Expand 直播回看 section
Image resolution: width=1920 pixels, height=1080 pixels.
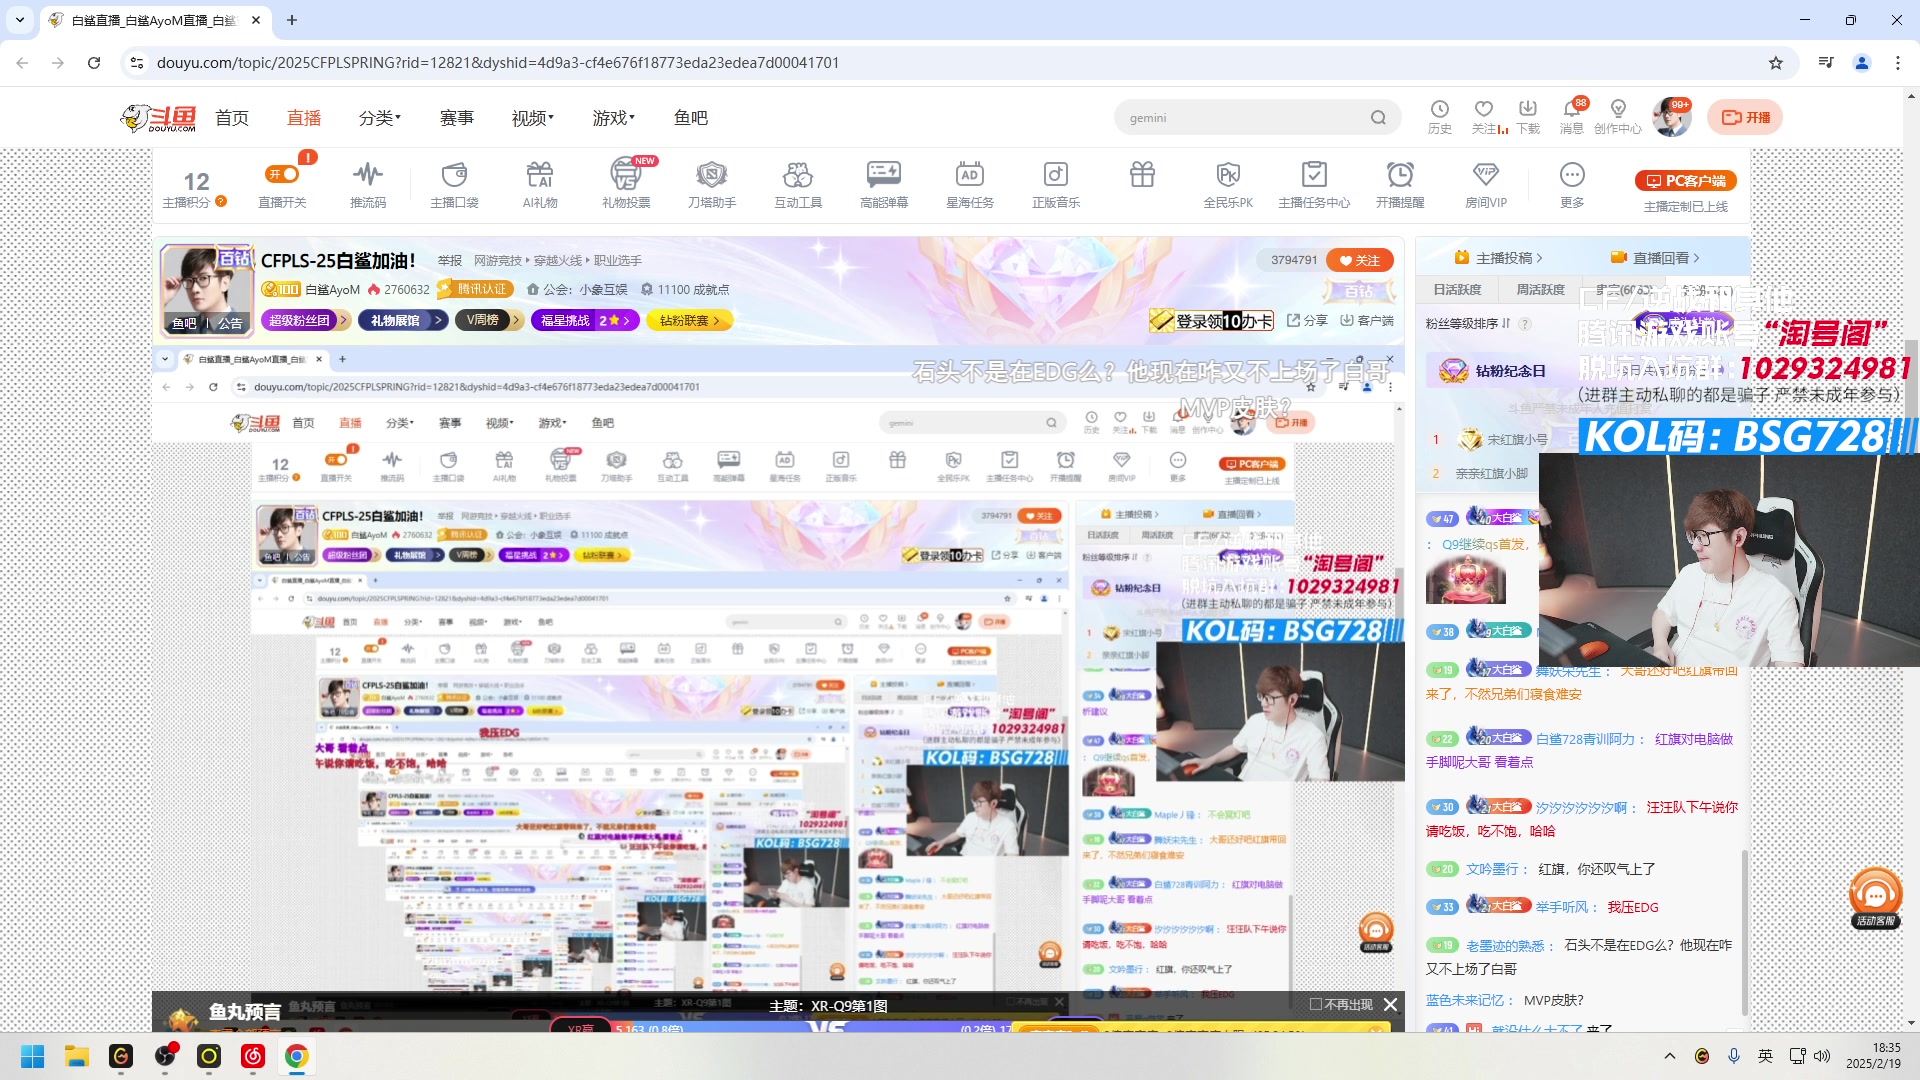1655,258
